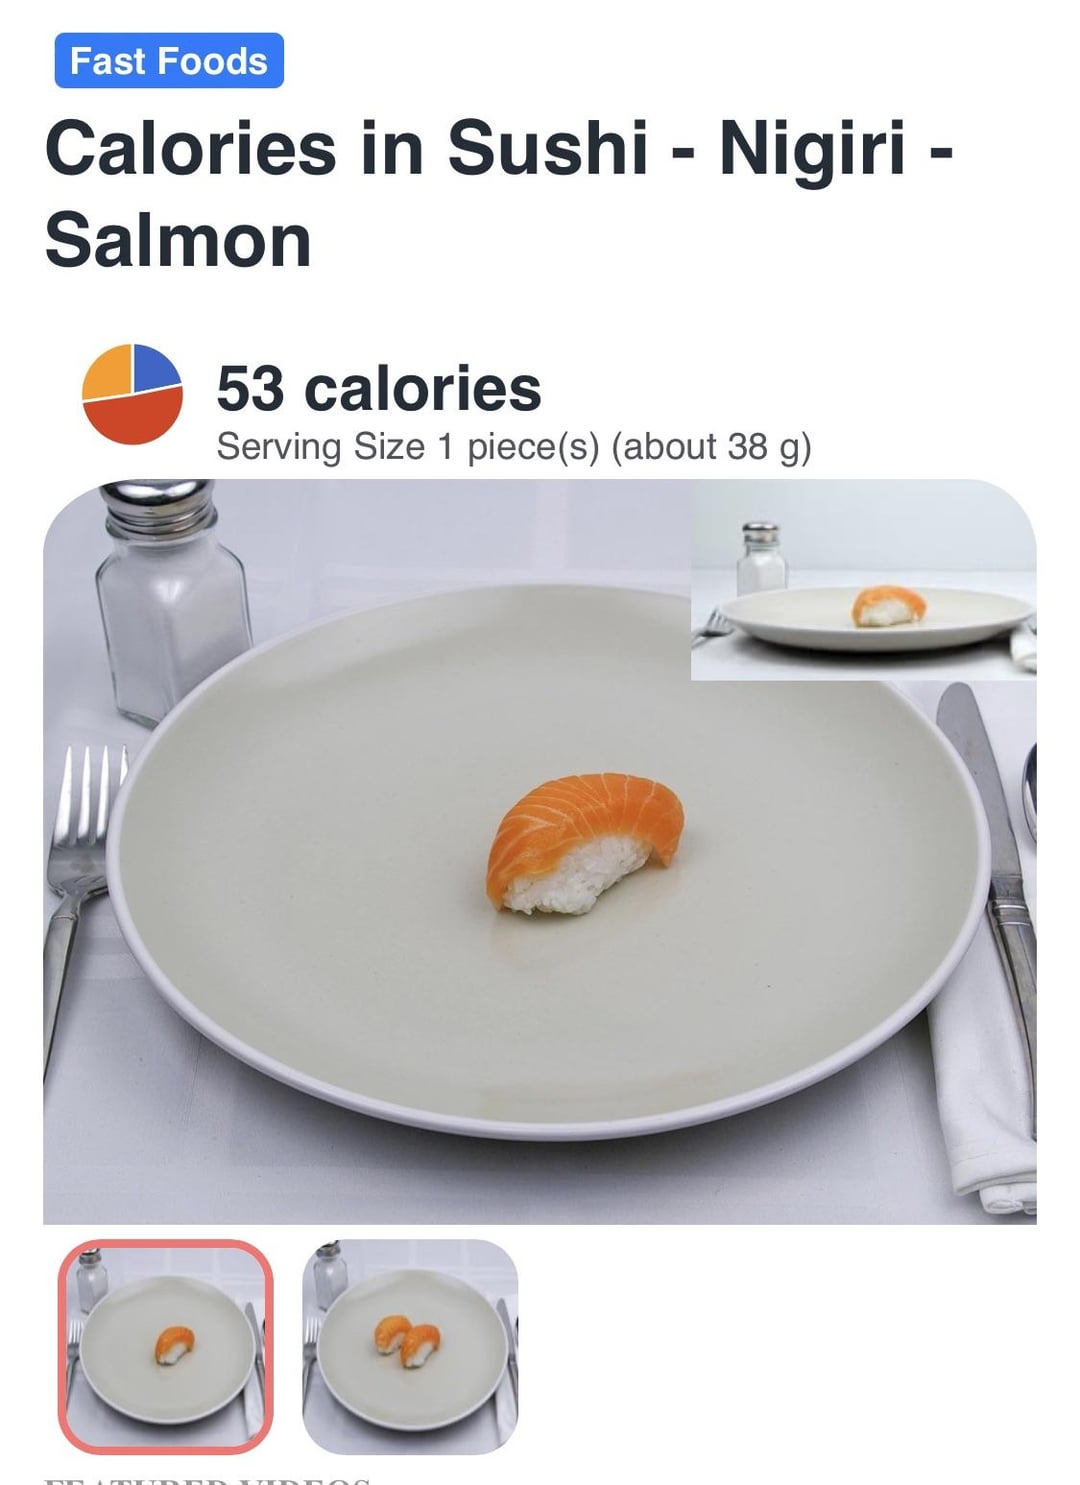Image resolution: width=1080 pixels, height=1485 pixels.
Task: Click the salmon nigiri in the main photo
Action: [x=586, y=843]
